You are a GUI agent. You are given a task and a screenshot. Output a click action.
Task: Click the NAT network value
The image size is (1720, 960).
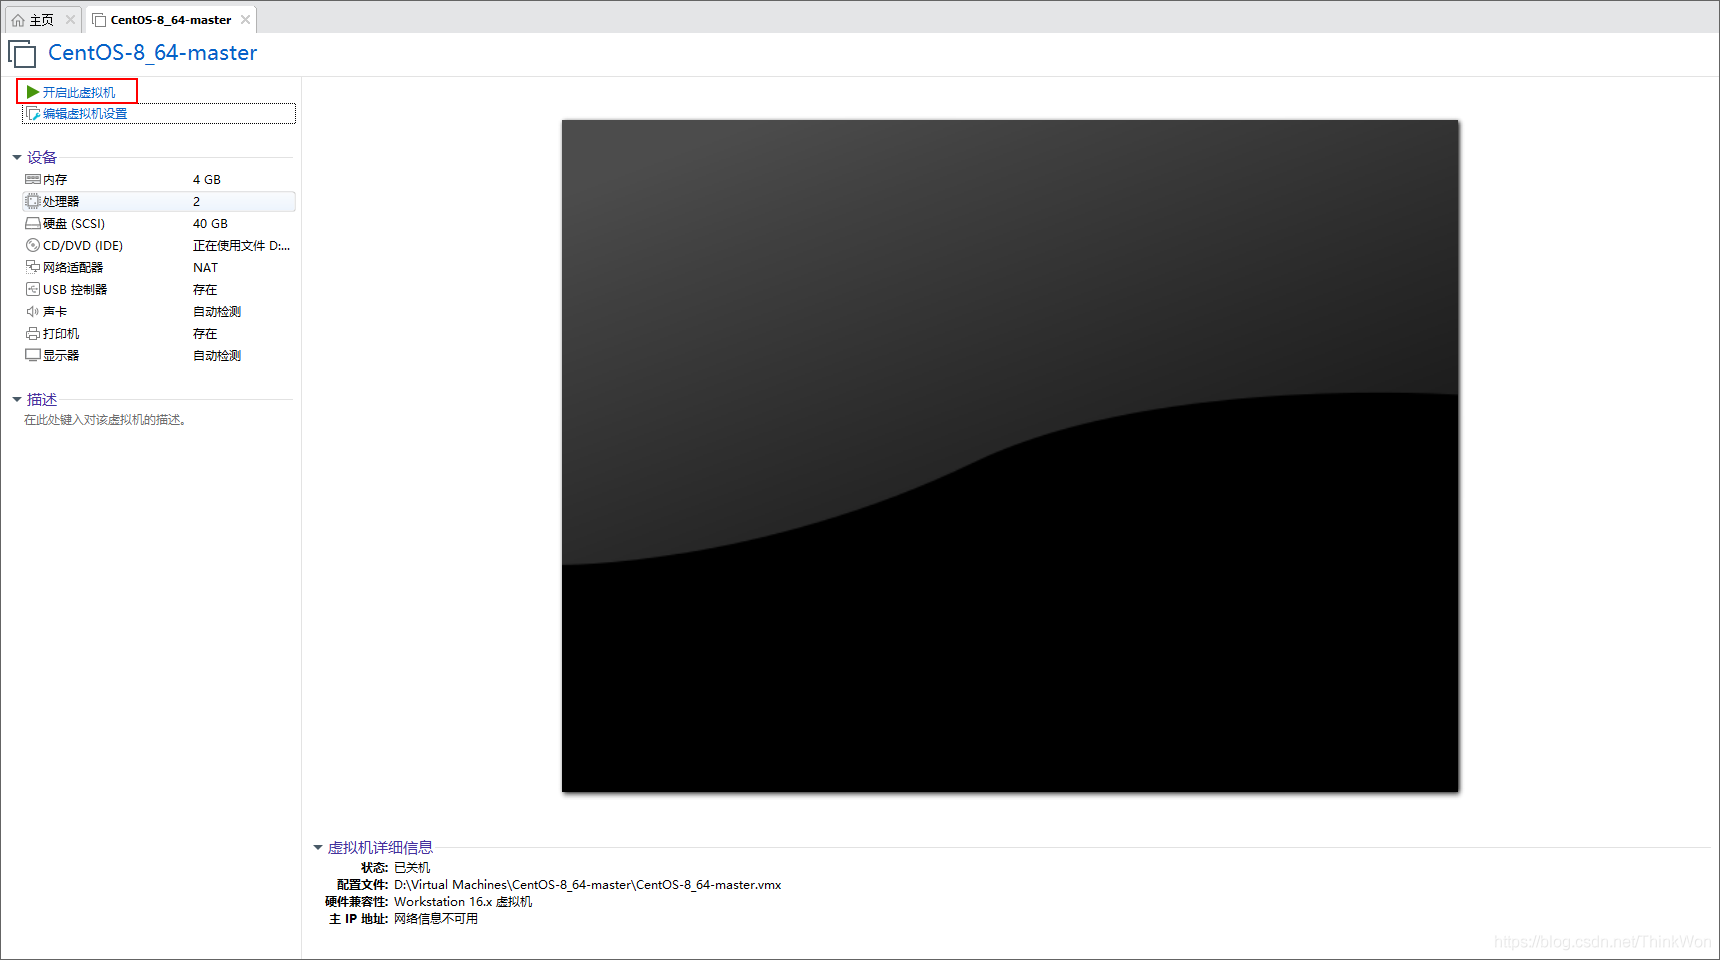click(x=205, y=268)
